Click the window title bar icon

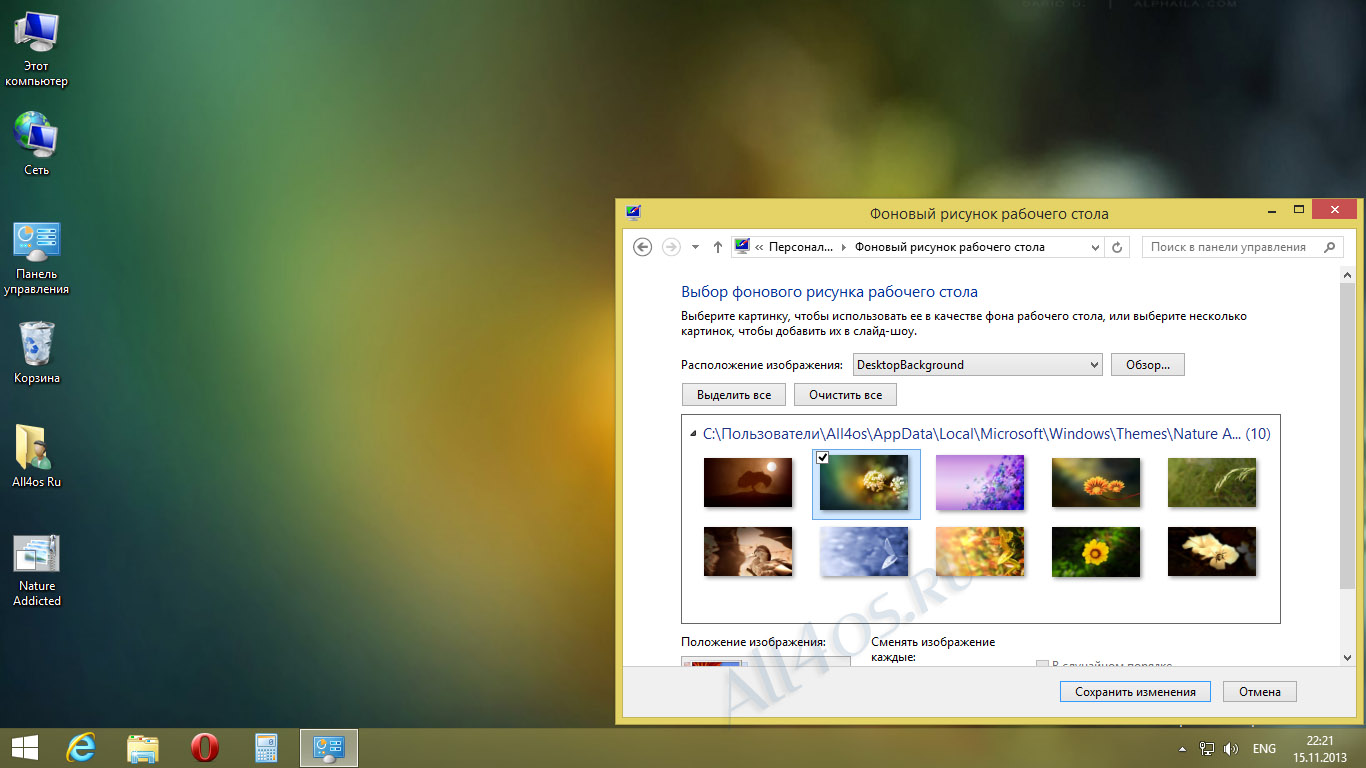pyautogui.click(x=633, y=212)
